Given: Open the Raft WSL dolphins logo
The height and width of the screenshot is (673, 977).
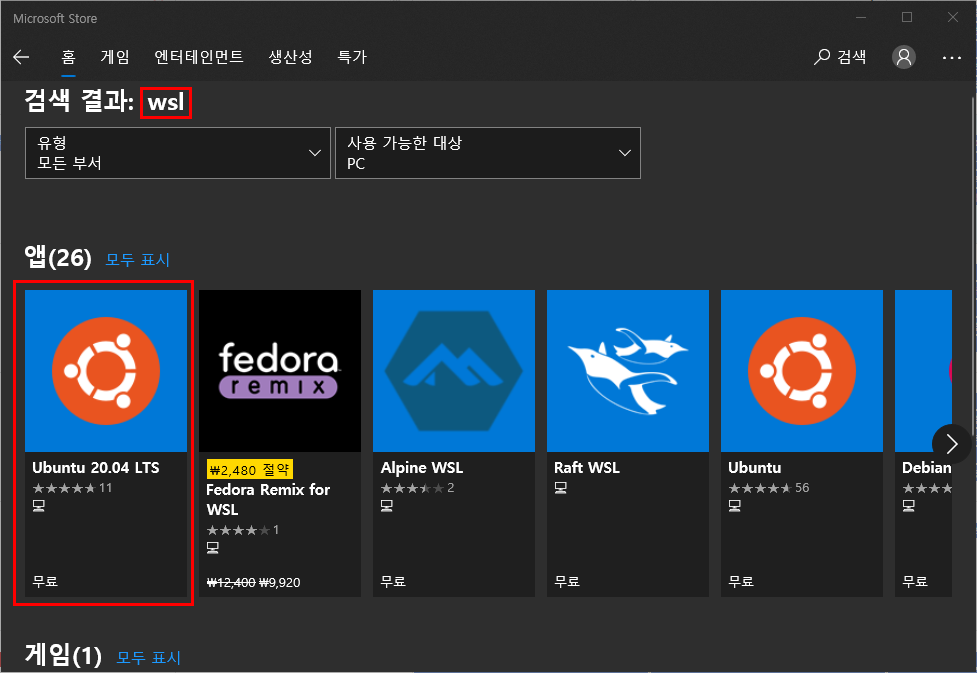Looking at the screenshot, I should [627, 371].
